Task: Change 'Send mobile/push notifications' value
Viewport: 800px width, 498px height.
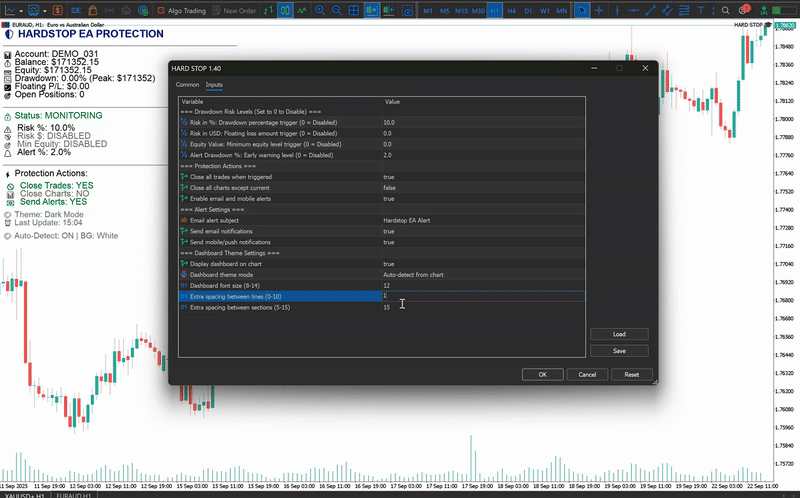Action: point(483,242)
